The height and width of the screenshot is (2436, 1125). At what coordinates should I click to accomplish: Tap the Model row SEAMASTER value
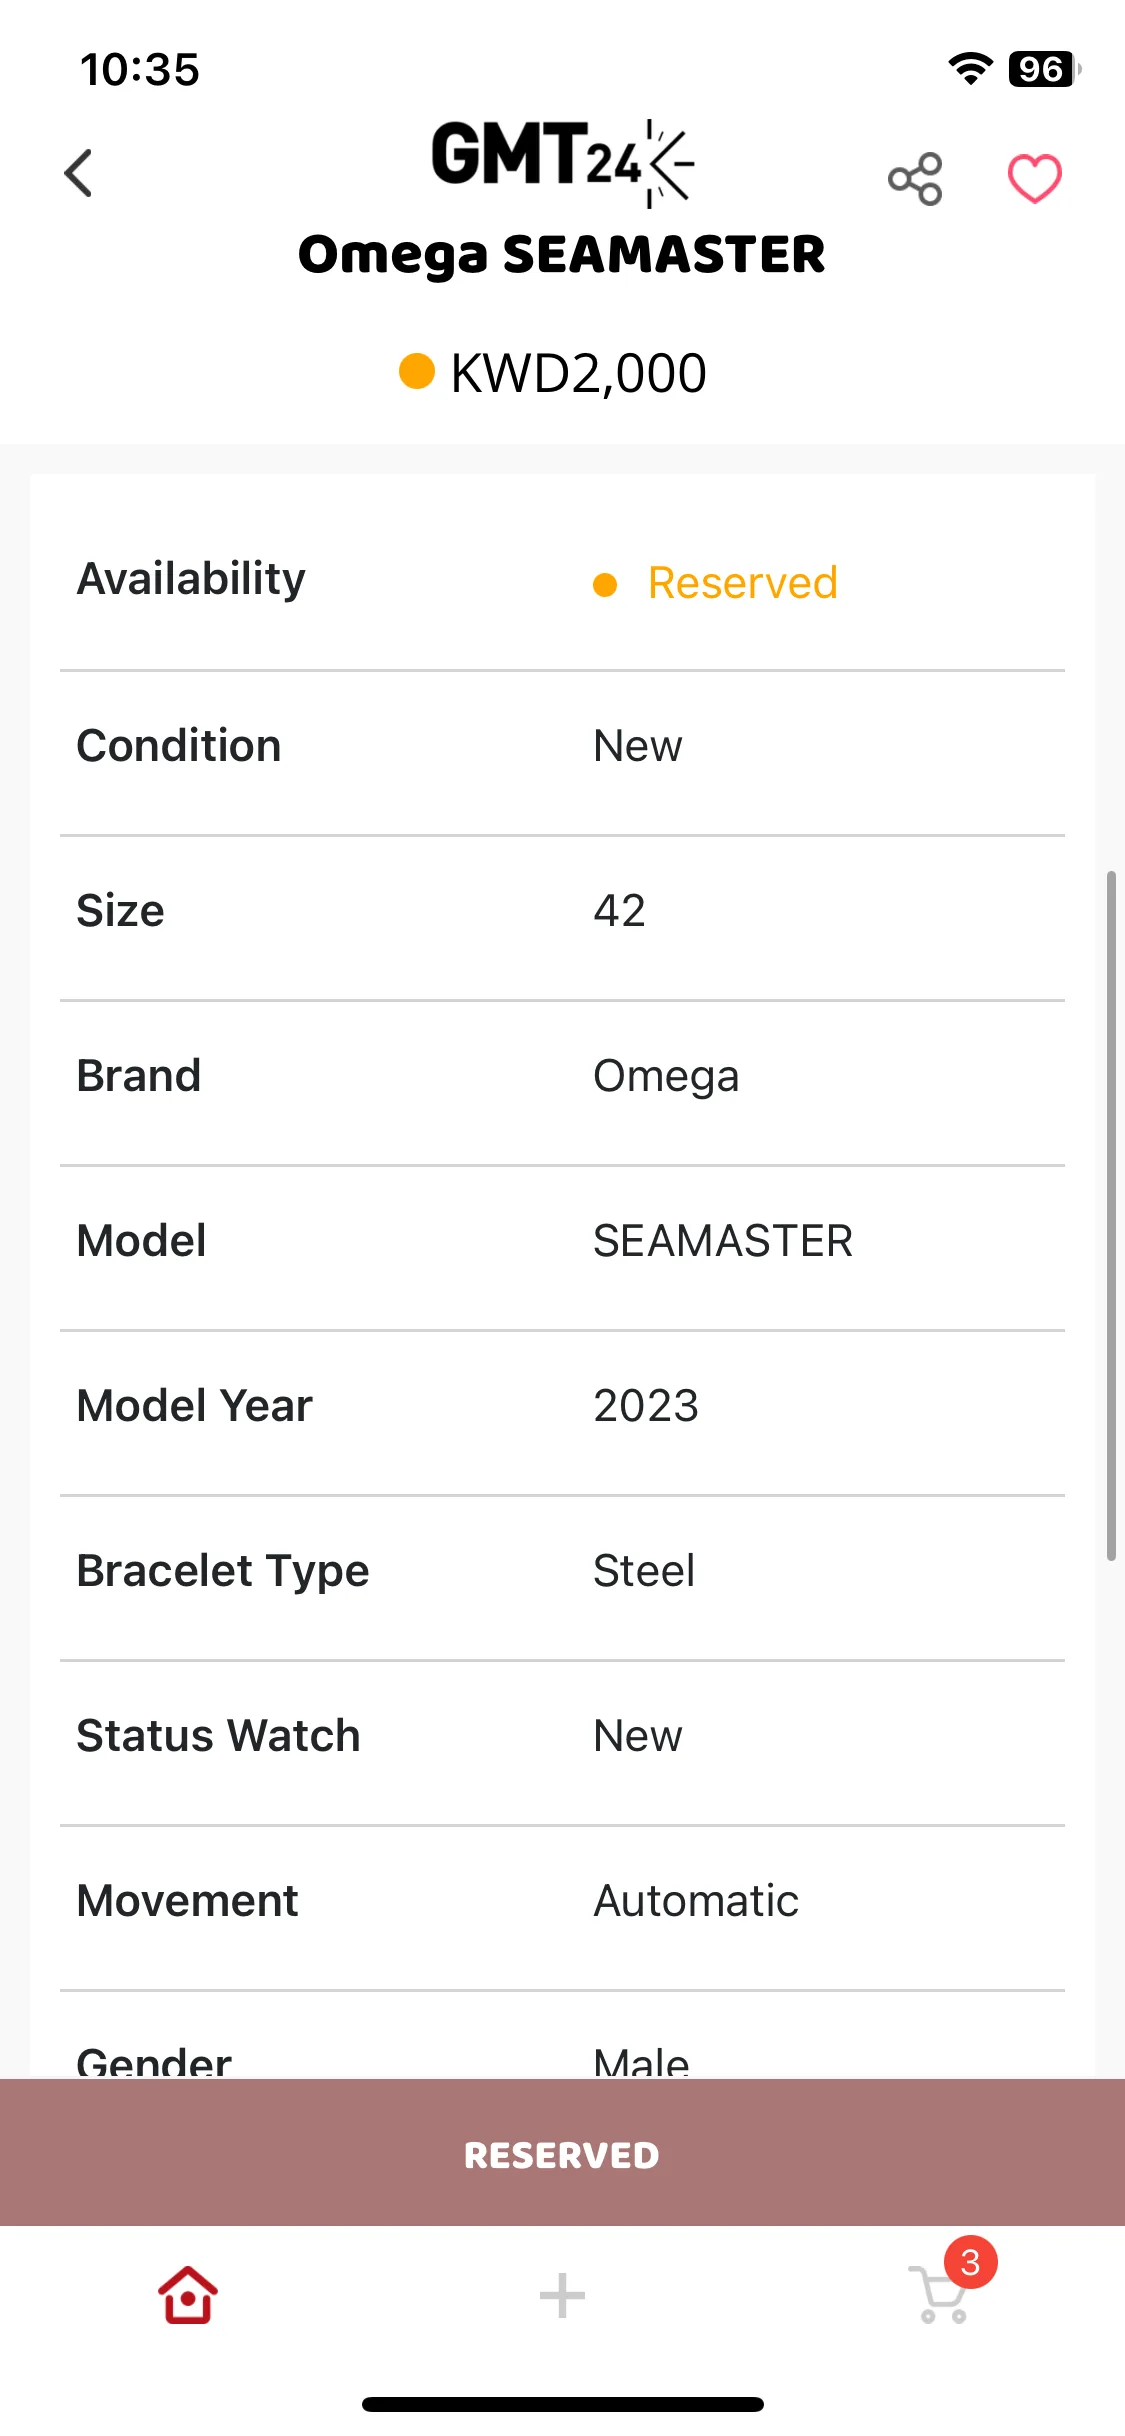pos(723,1241)
